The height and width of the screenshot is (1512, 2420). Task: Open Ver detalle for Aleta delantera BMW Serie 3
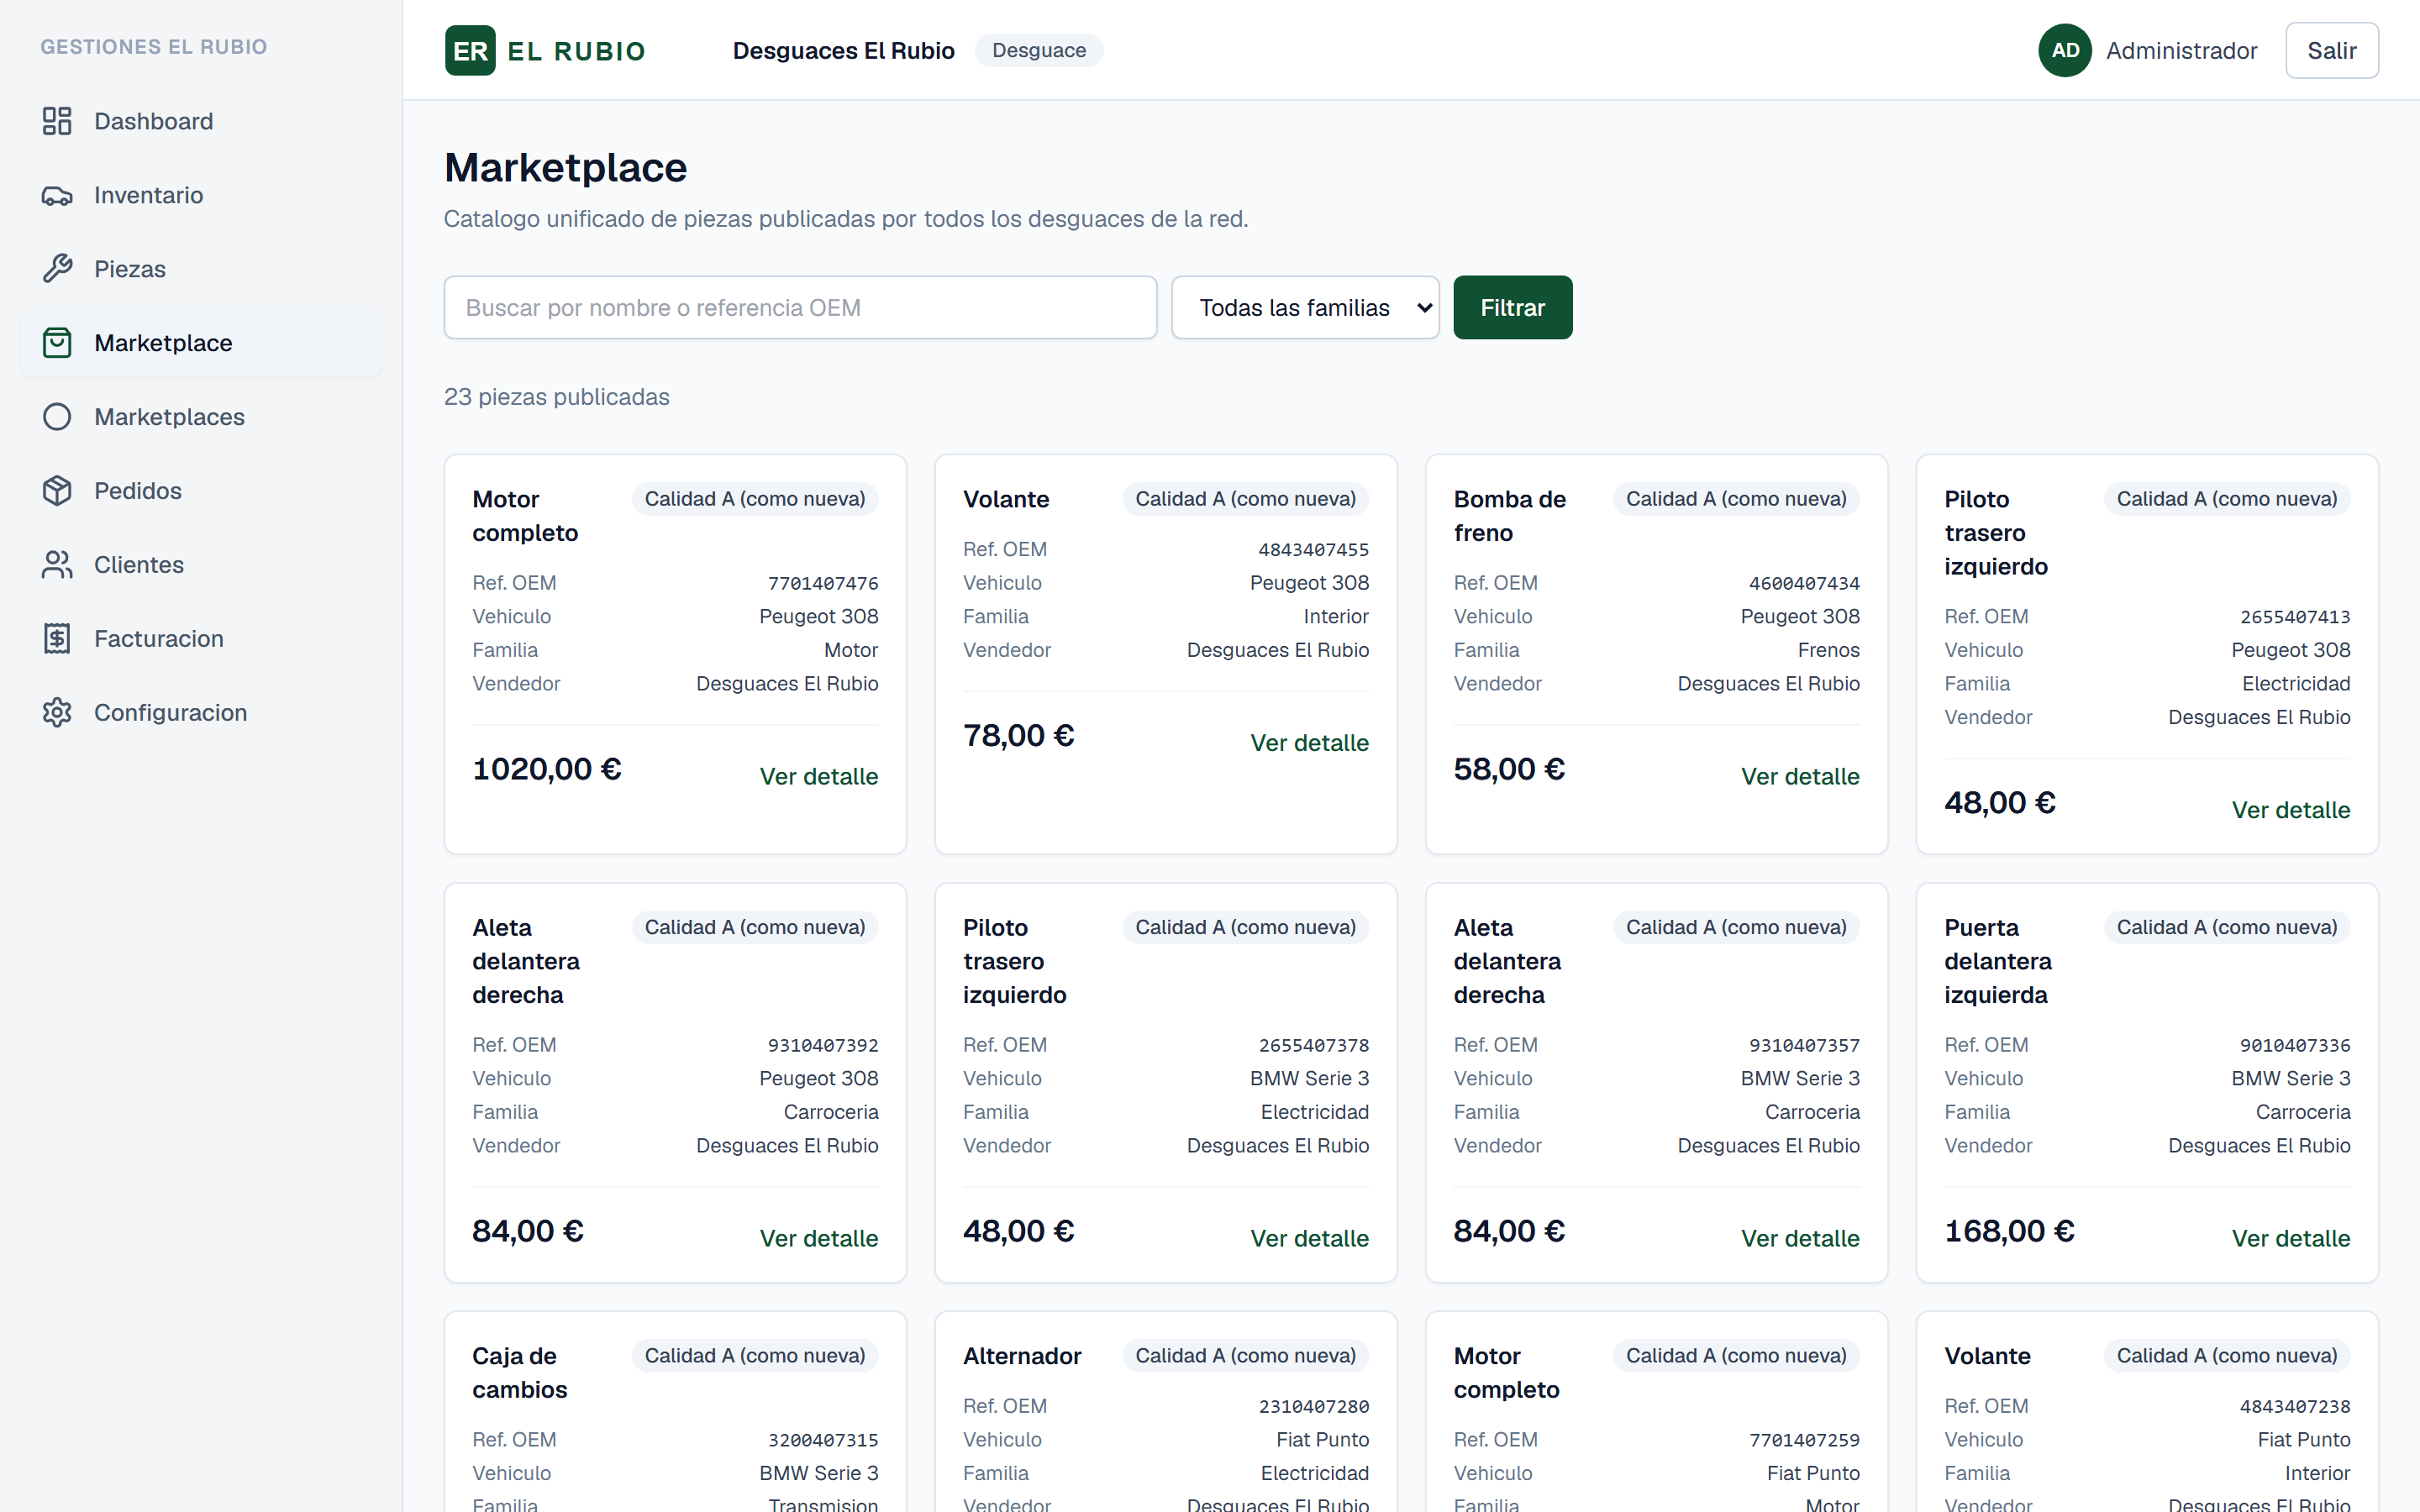pyautogui.click(x=1800, y=1239)
